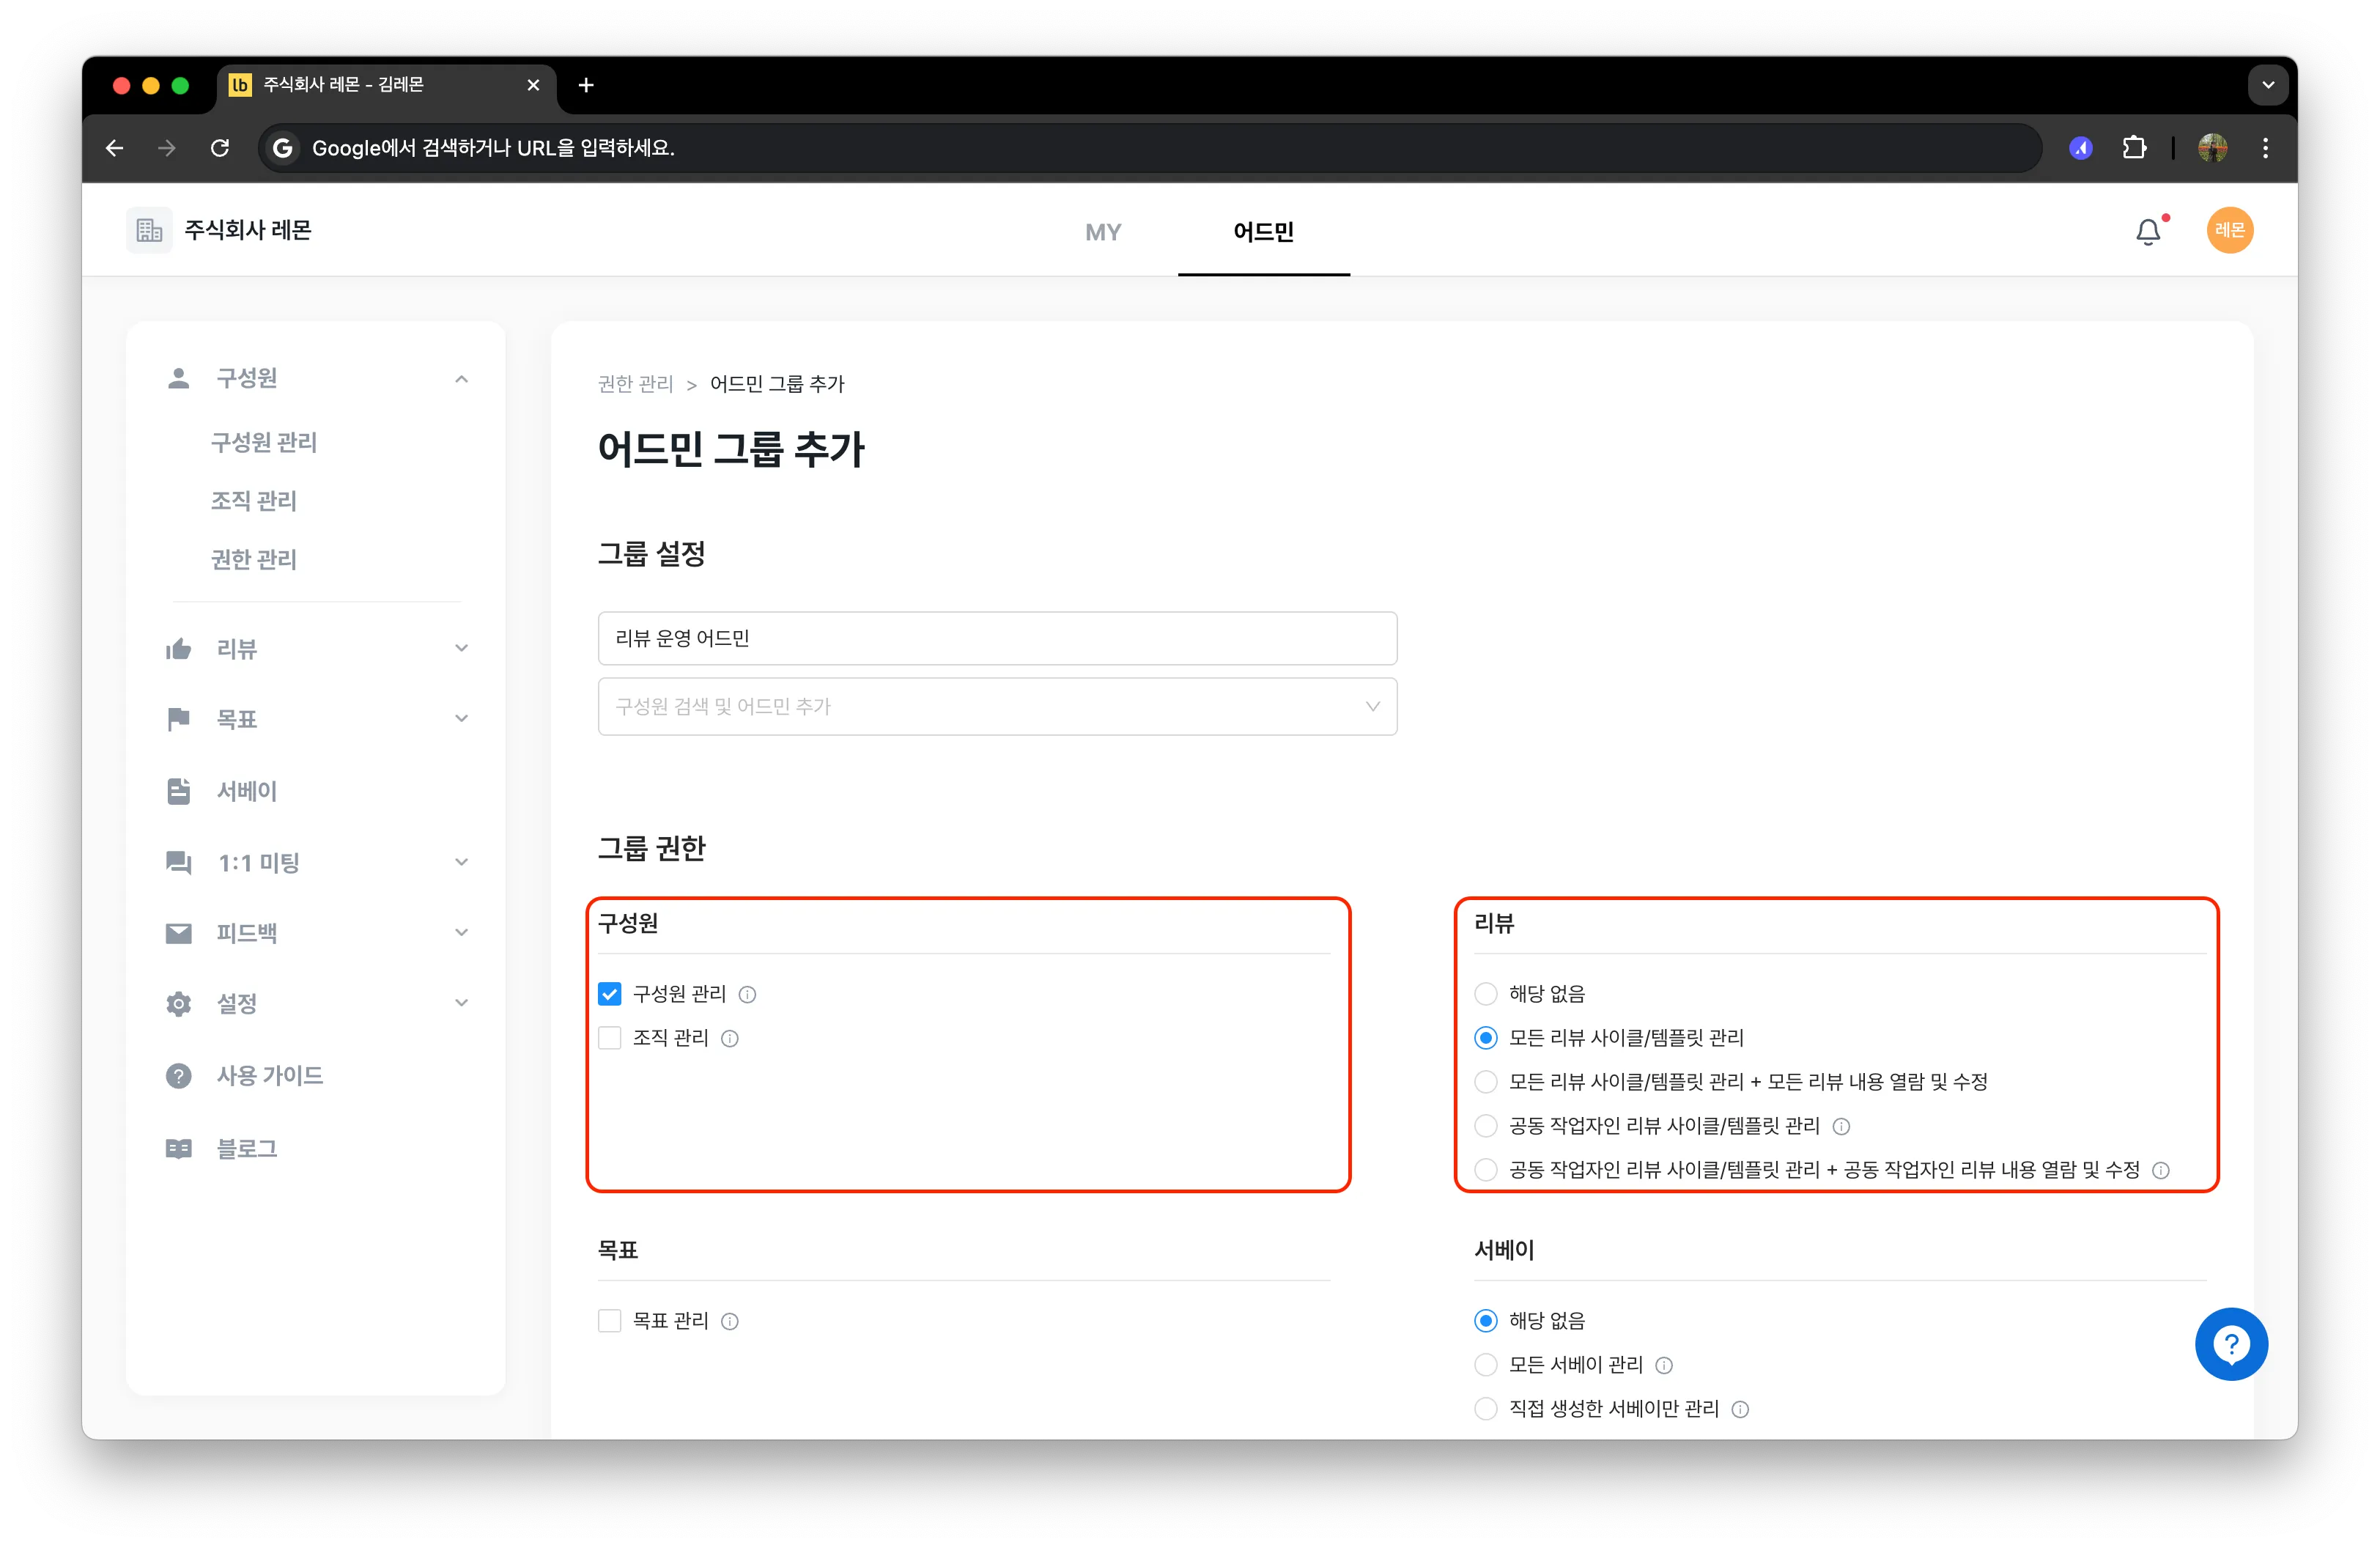Select the 어드민 tab
This screenshot has width=2380, height=1548.
1263,232
